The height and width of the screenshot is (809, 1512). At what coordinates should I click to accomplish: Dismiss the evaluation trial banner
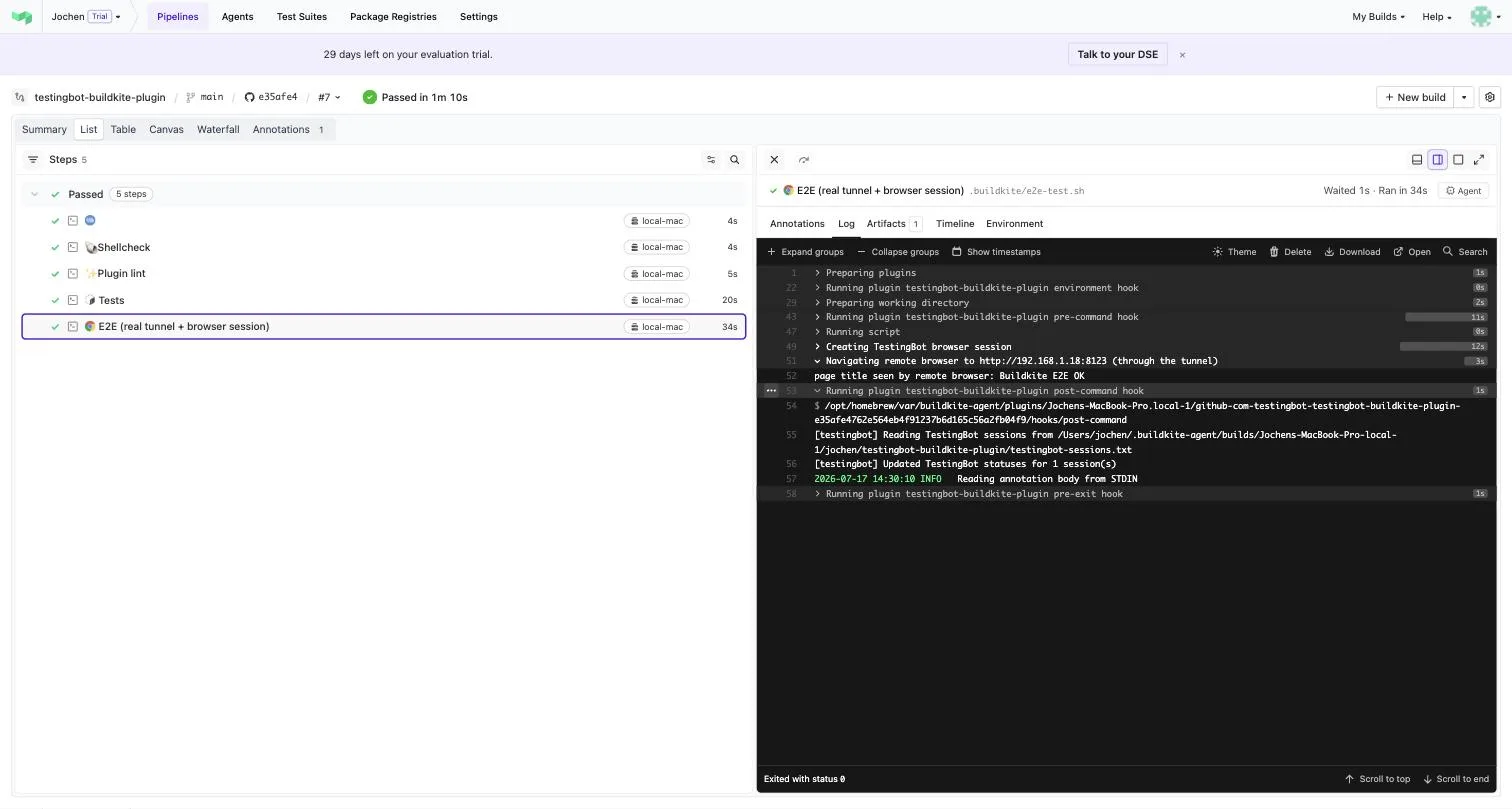point(1182,55)
